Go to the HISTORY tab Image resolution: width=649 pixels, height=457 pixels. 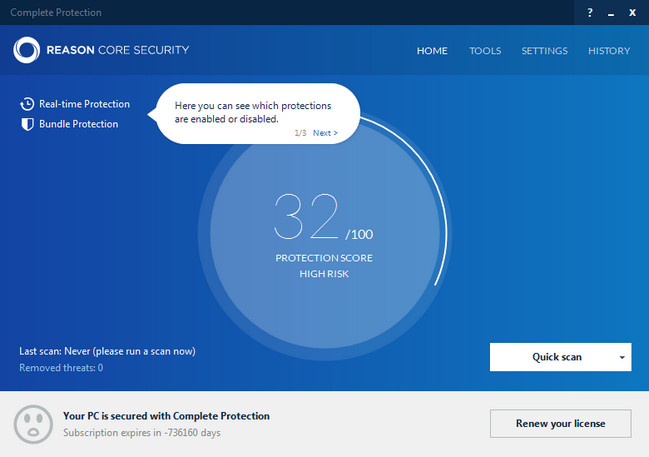pos(609,51)
